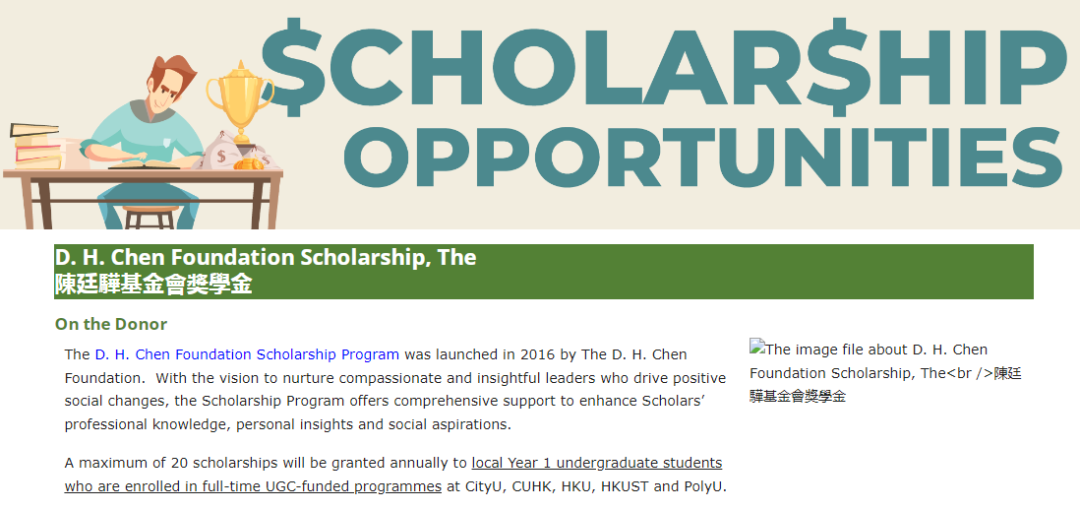This screenshot has width=1080, height=510.
Task: Click underlined text local Year 1 undergraduate students
Action: (596, 462)
